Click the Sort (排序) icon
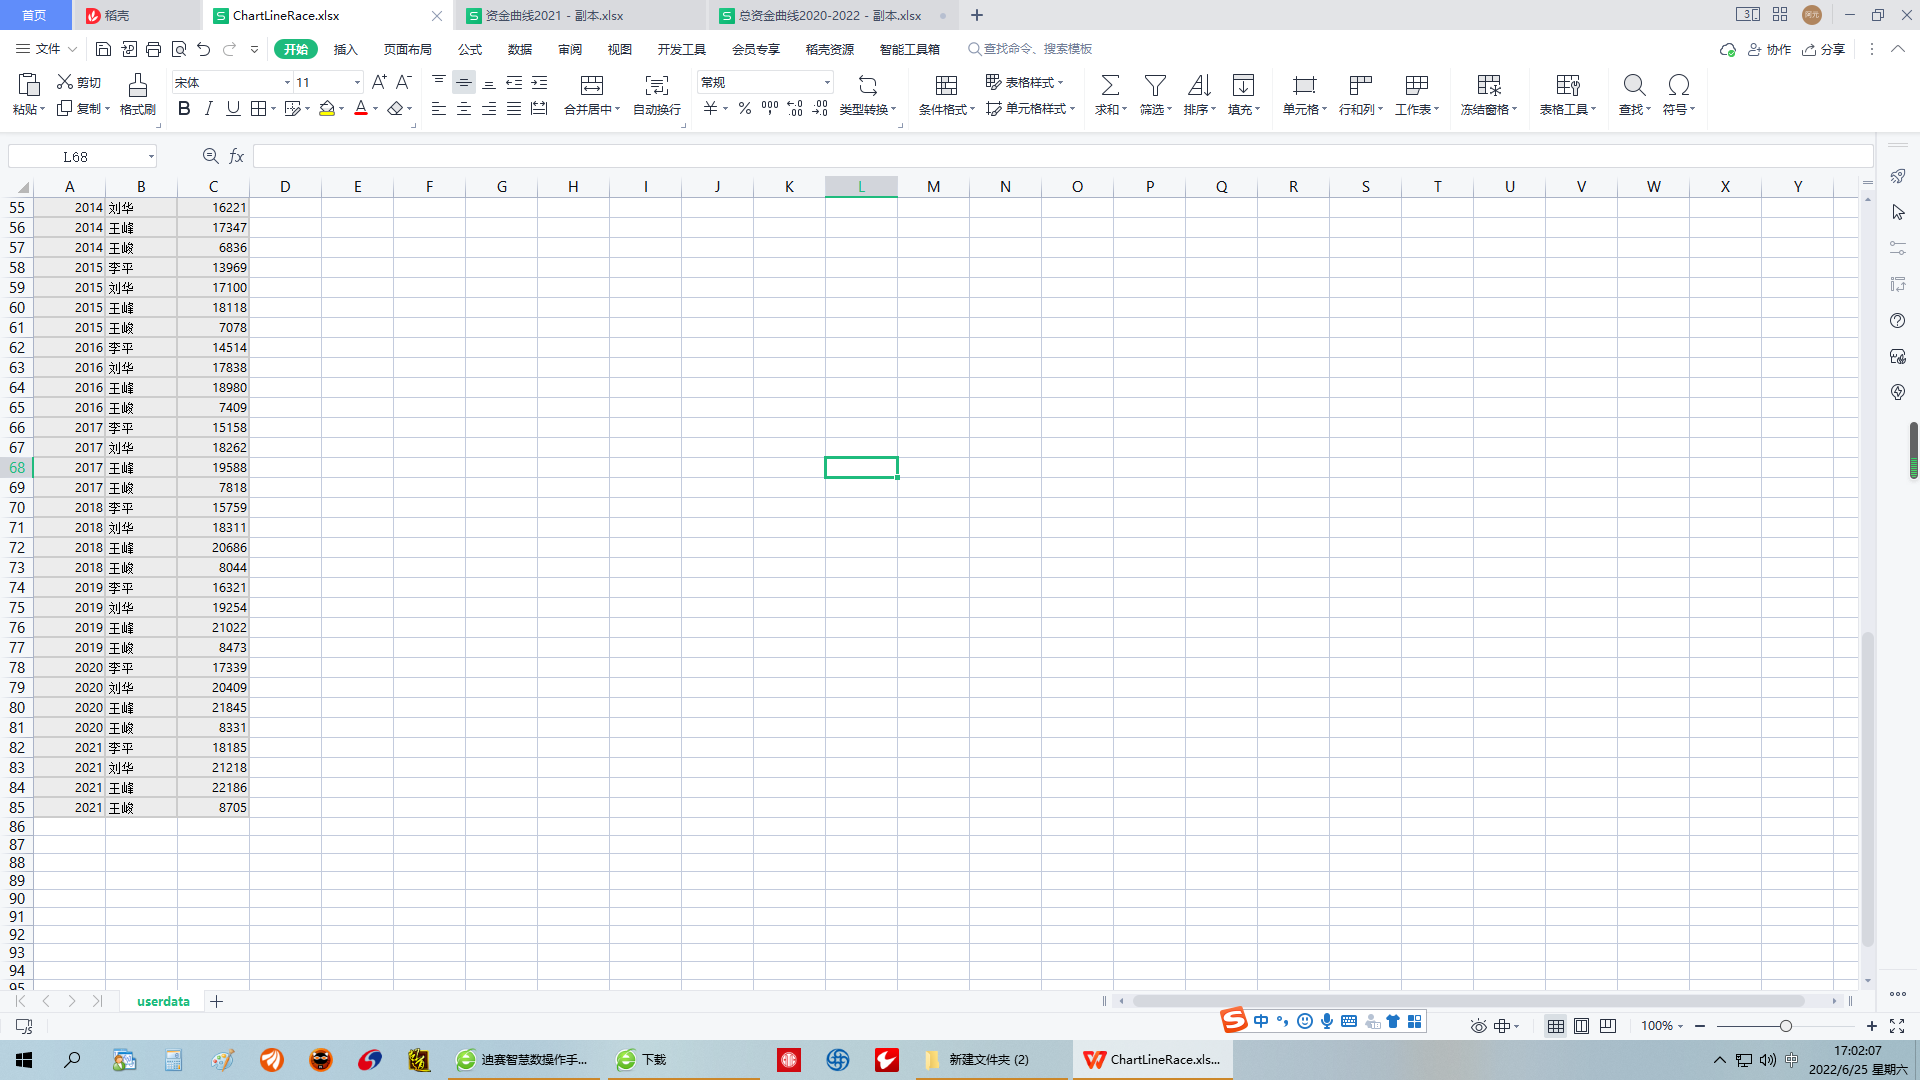 1198,86
